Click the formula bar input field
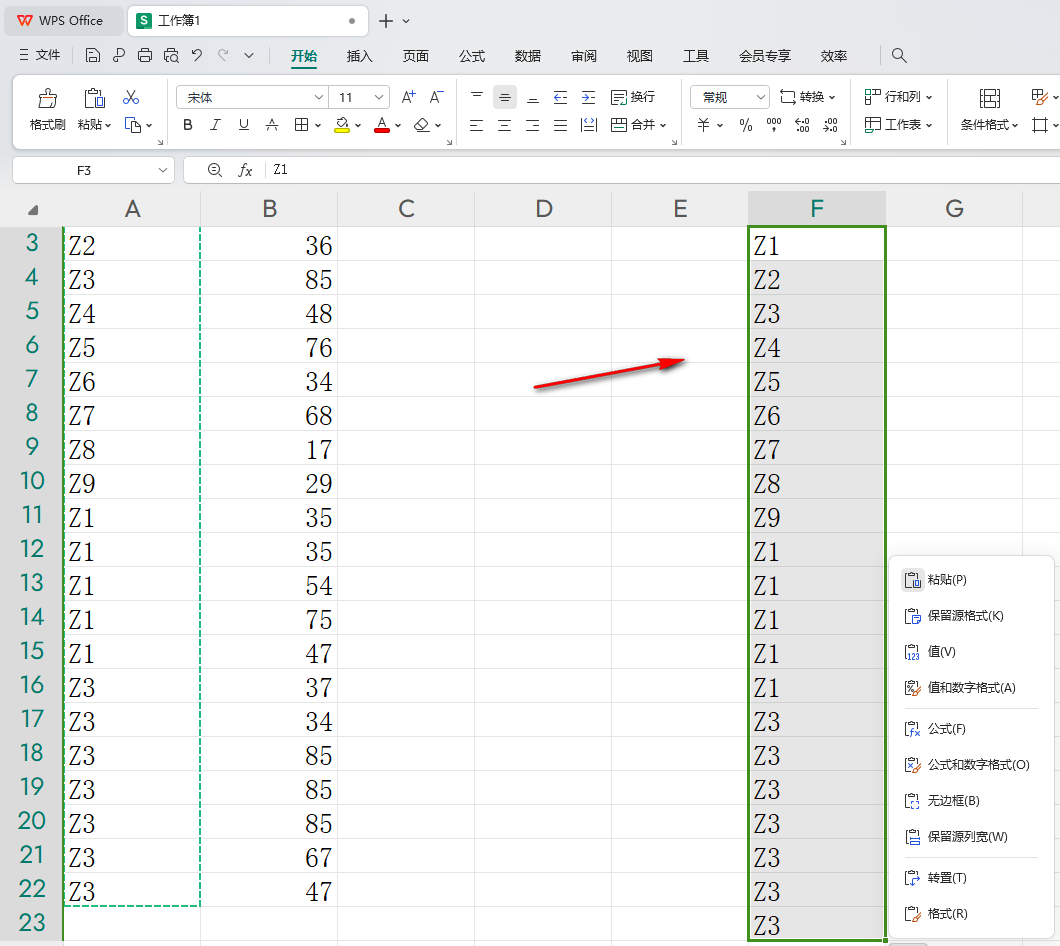 click(662, 170)
